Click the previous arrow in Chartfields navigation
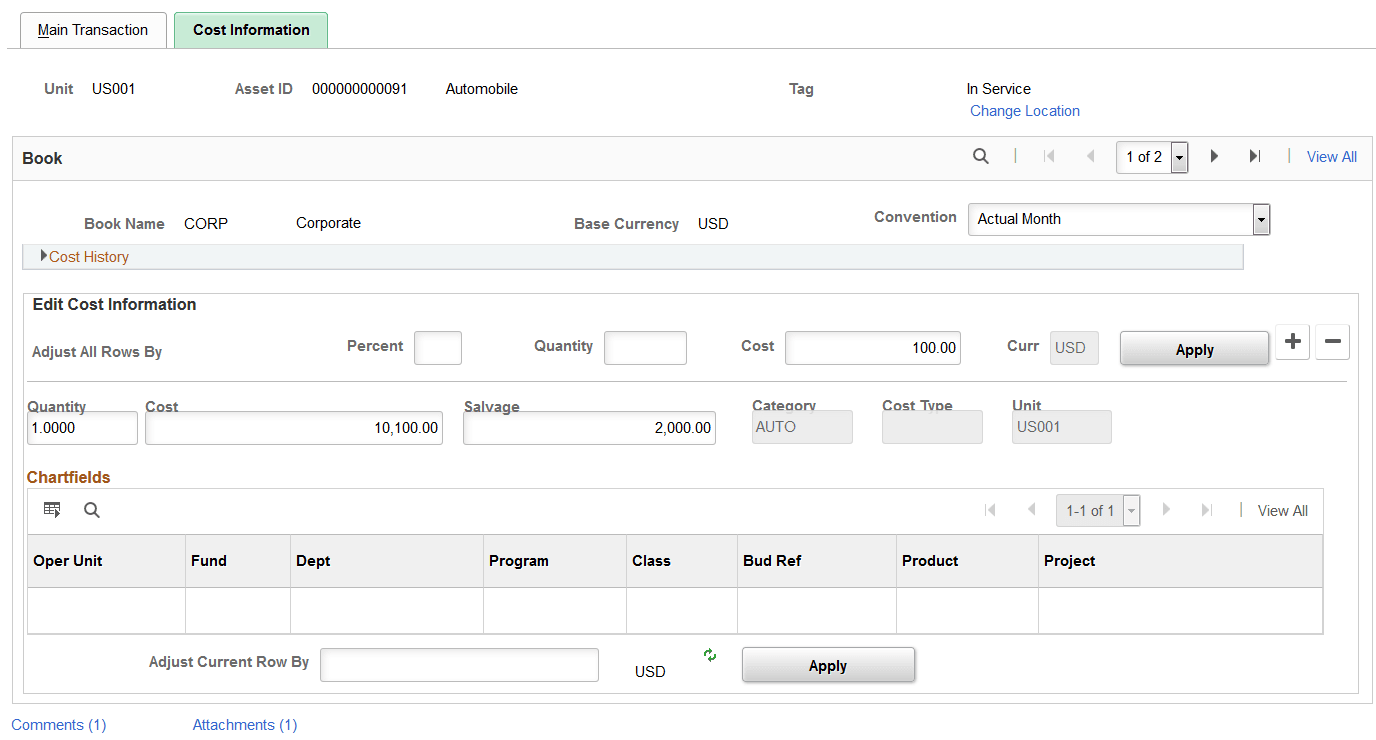 tap(1032, 510)
